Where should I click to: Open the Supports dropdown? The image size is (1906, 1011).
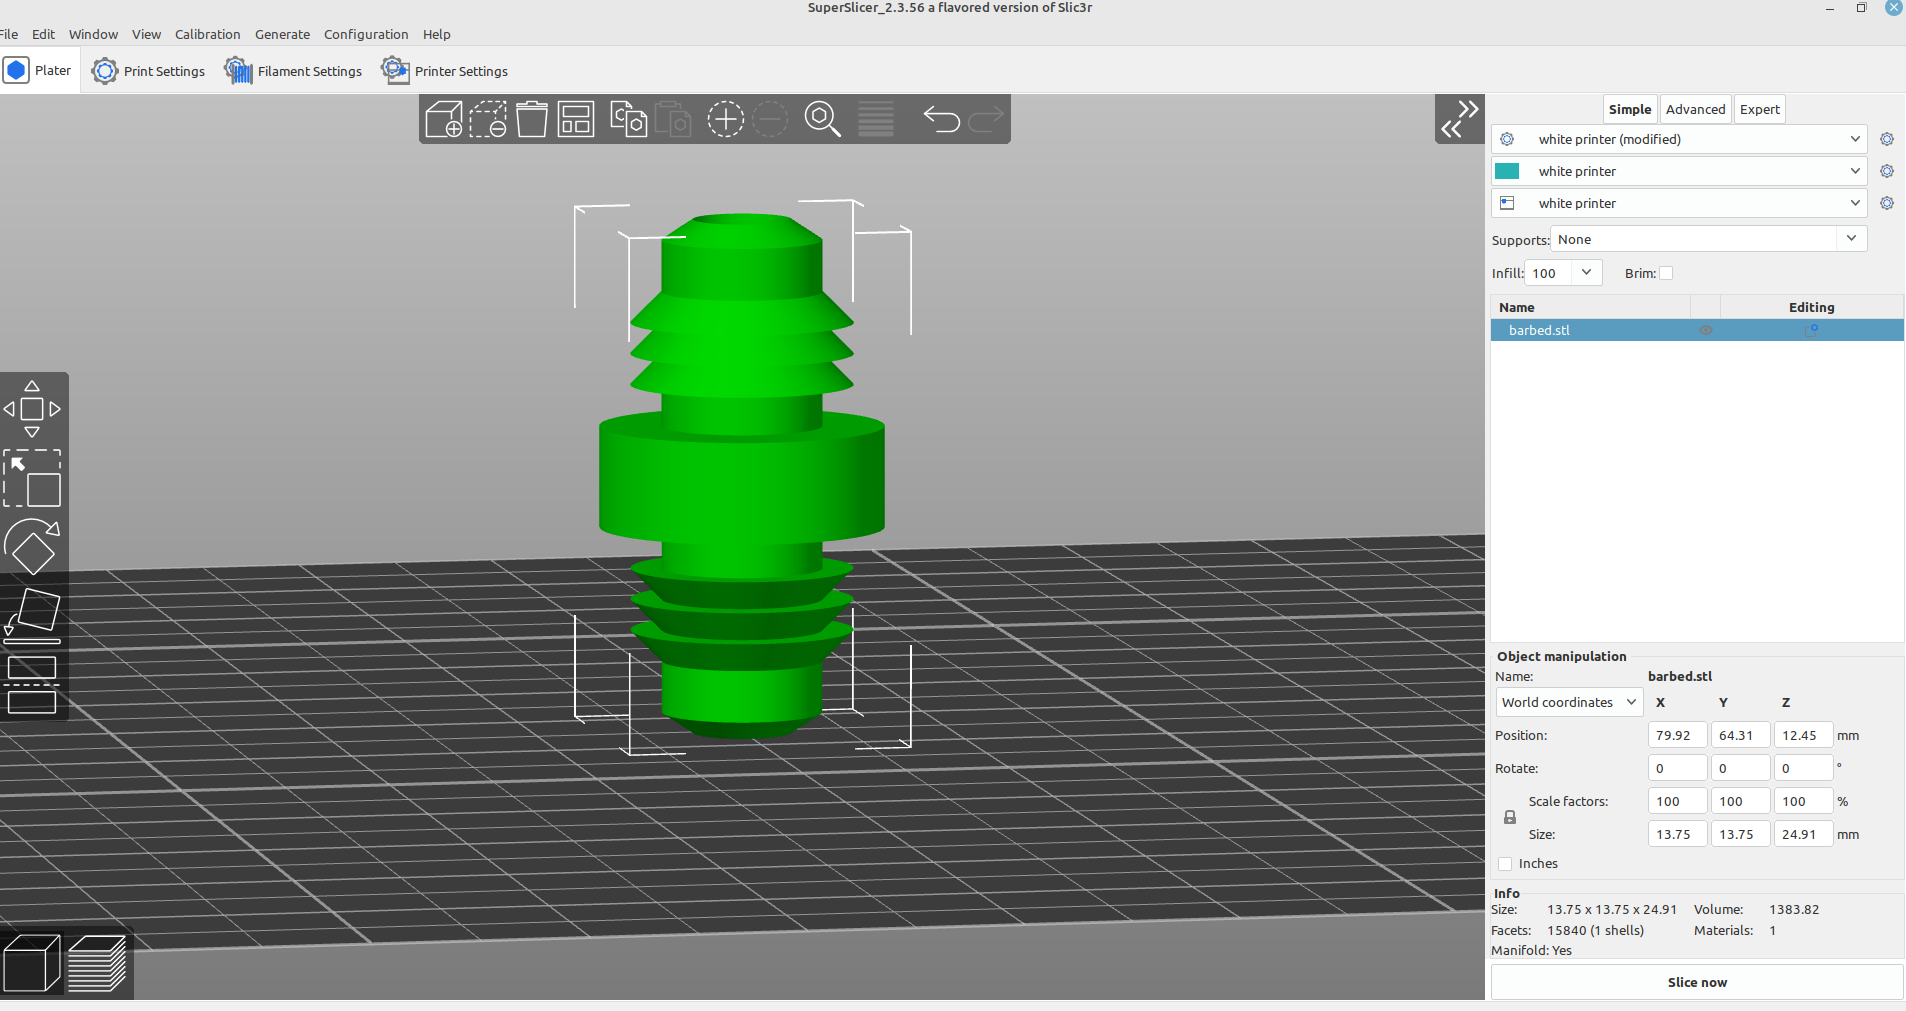point(1852,239)
